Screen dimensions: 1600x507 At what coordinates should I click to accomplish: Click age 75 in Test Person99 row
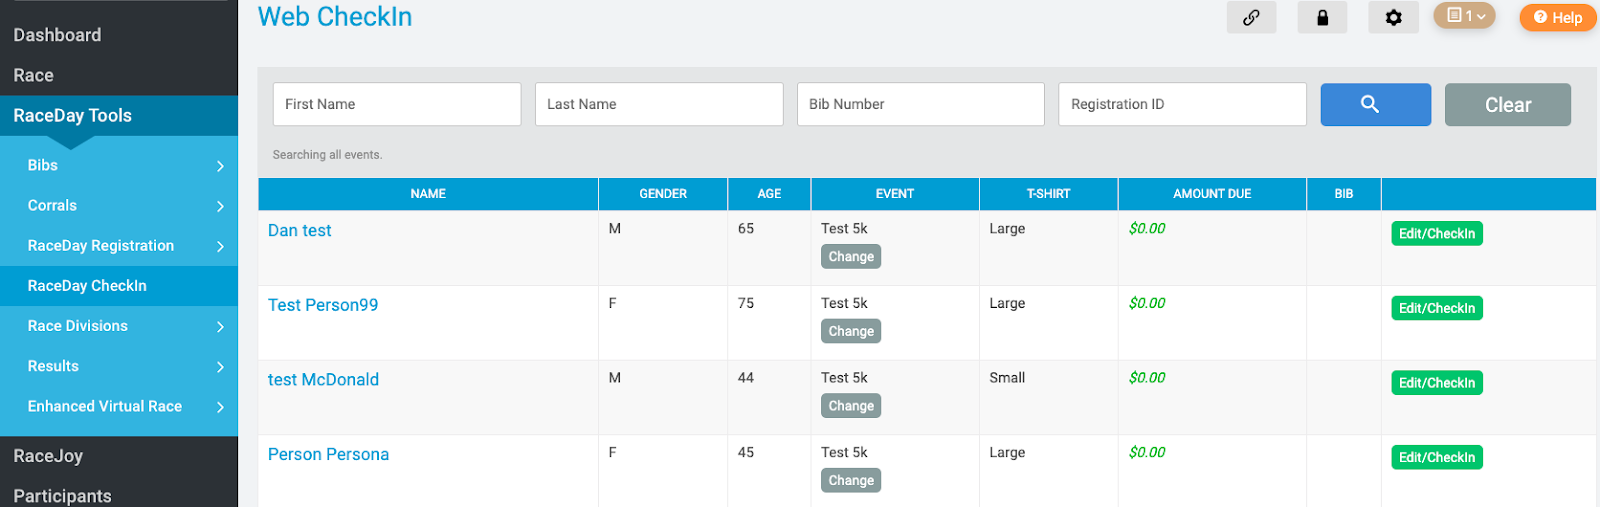(x=746, y=303)
